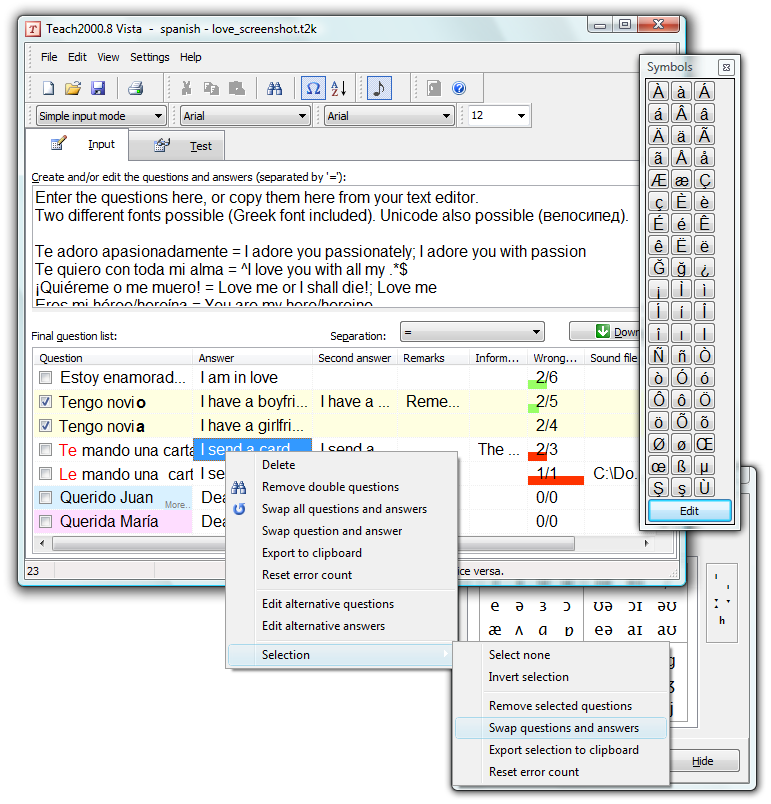Open a file with the folder icon
771x804 pixels.
point(73,88)
